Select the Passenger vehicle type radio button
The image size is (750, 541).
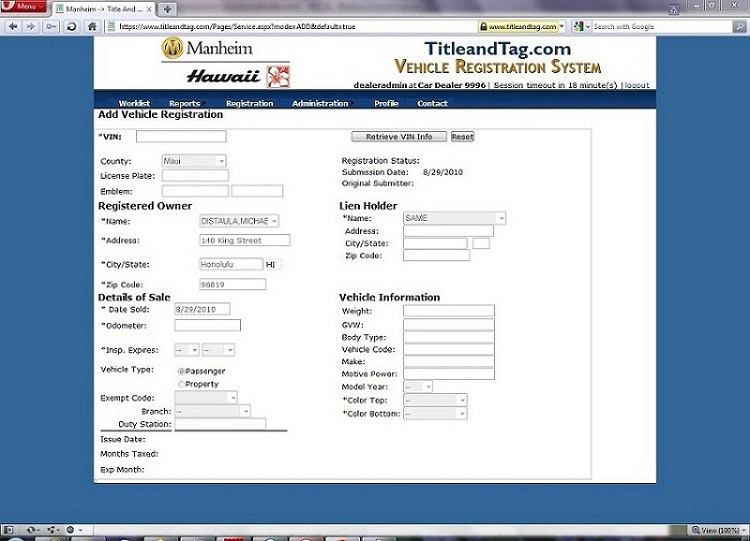181,371
